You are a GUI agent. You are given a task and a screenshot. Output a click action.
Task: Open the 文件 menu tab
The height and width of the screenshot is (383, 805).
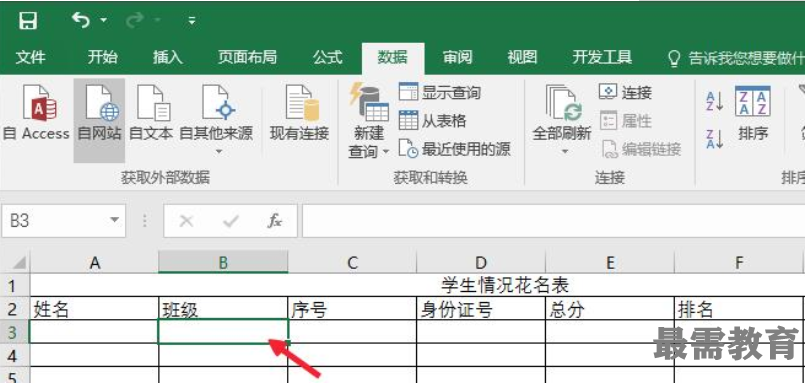coord(30,58)
